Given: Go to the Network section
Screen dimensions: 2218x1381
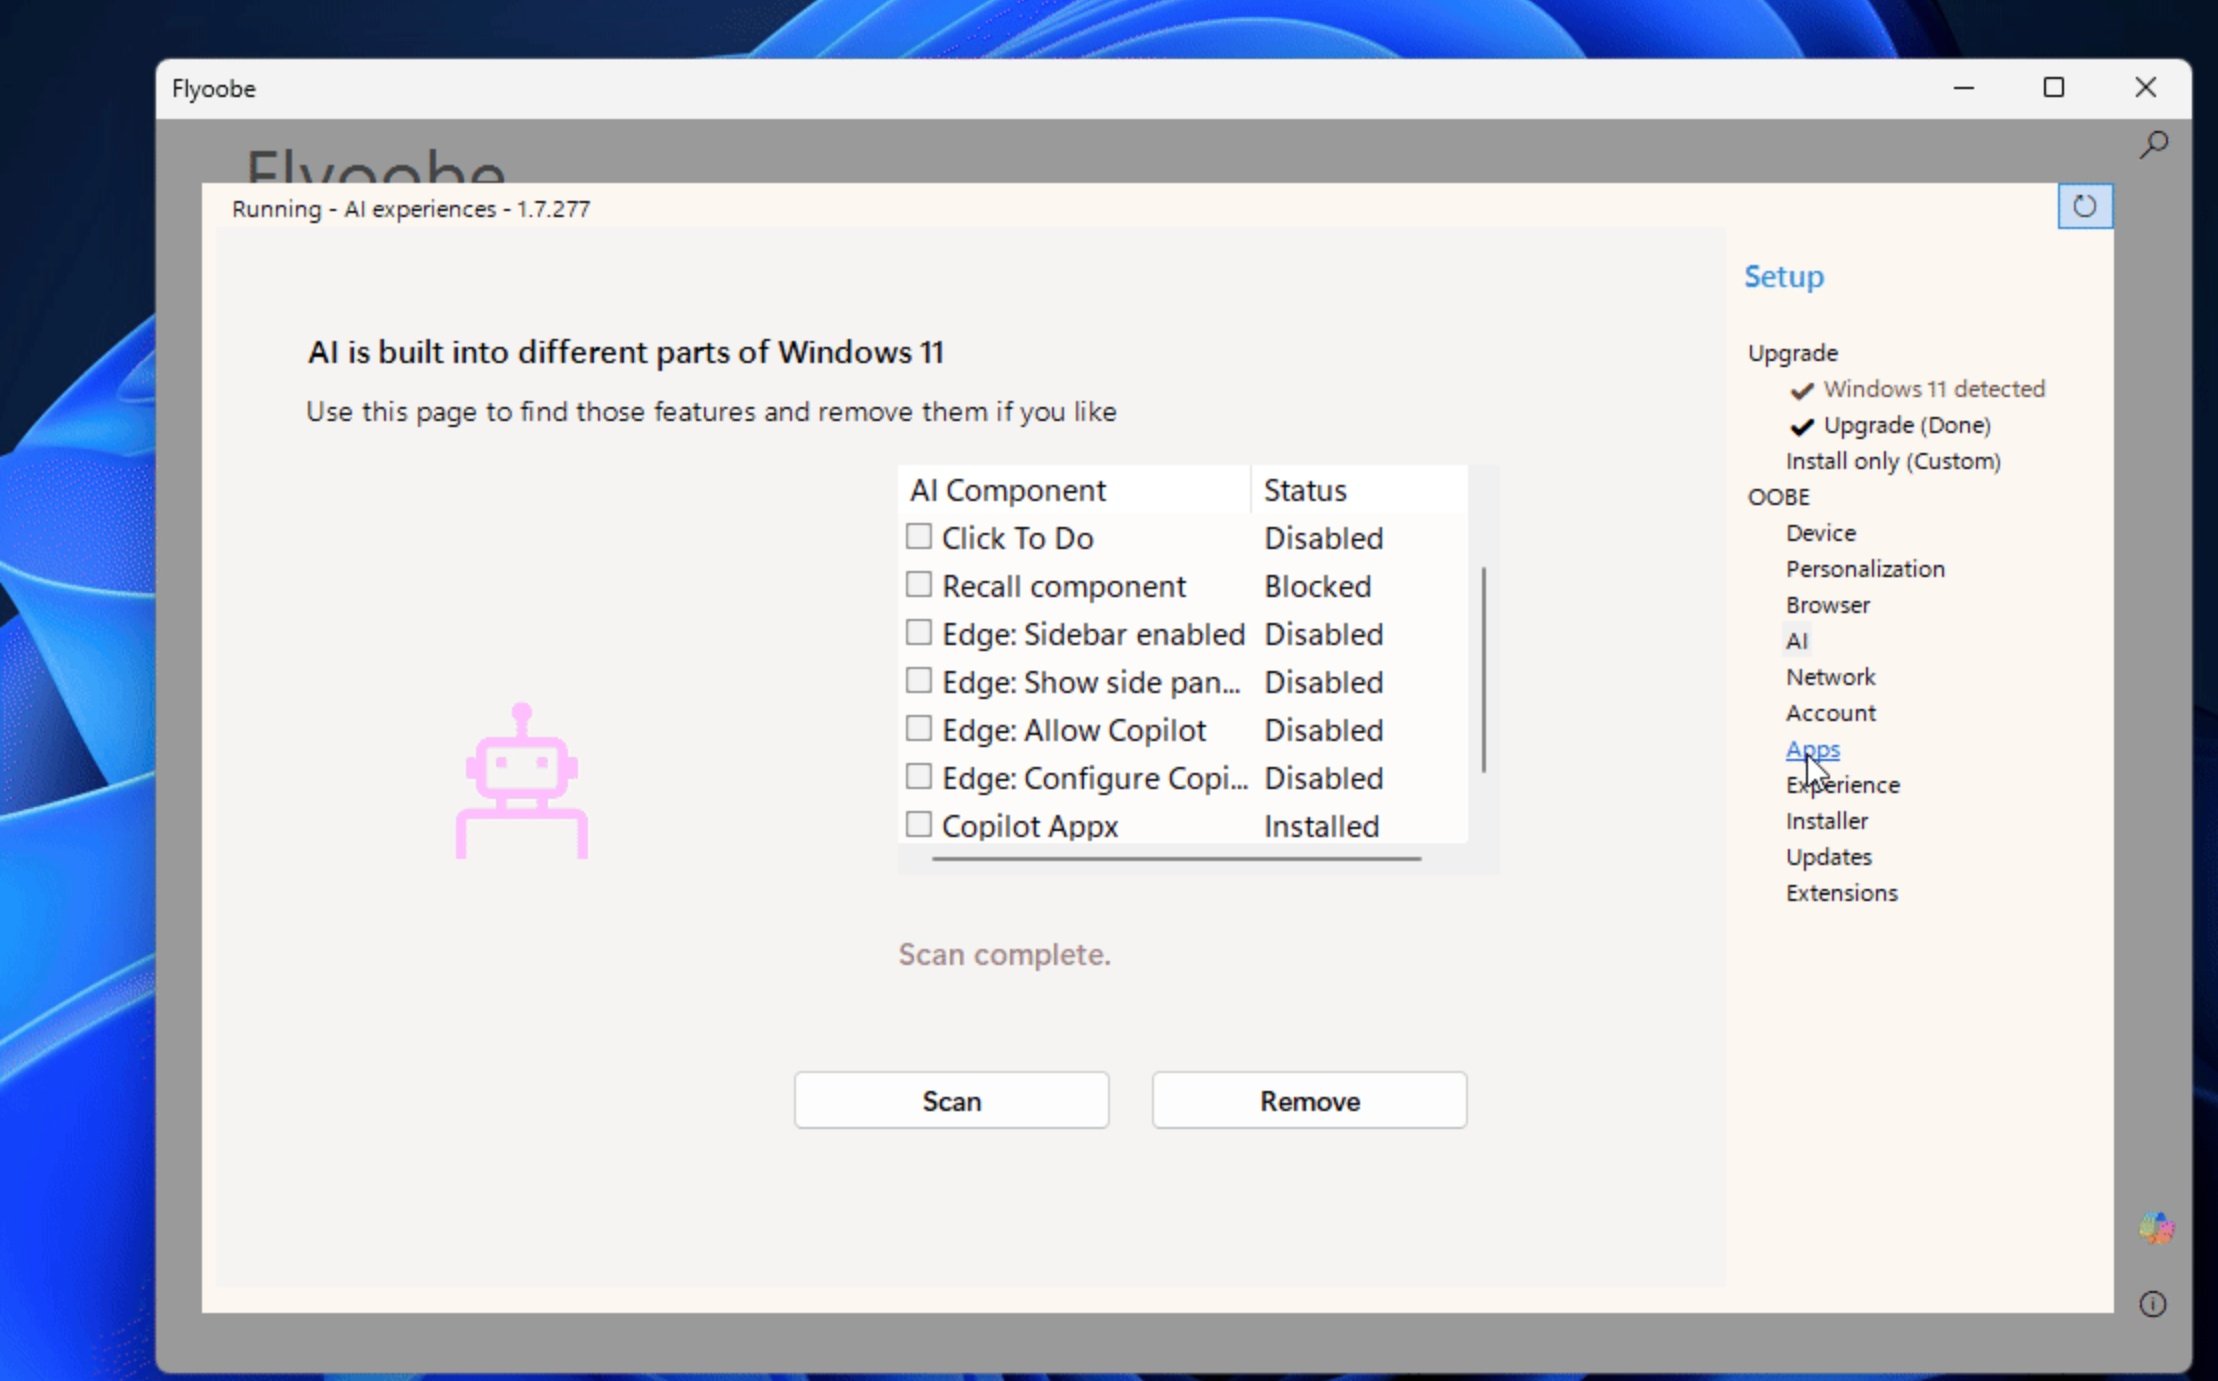Looking at the screenshot, I should click(1830, 677).
